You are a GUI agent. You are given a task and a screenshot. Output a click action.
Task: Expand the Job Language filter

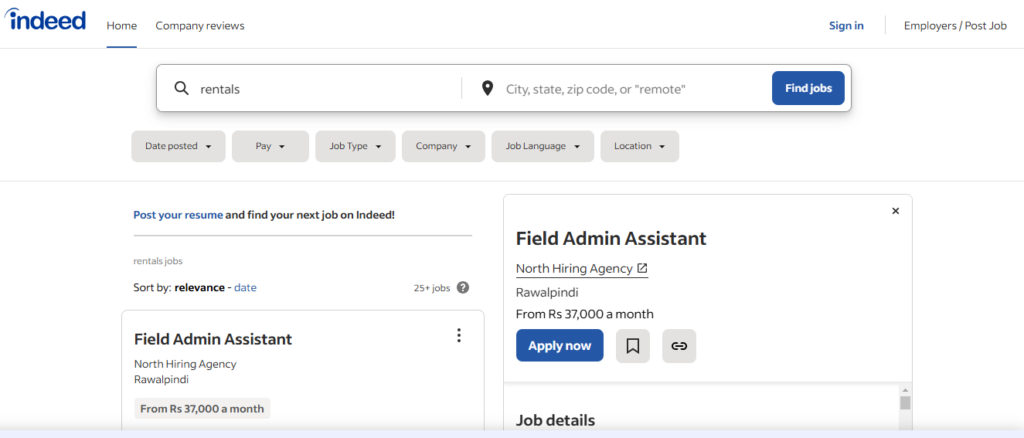[x=543, y=146]
